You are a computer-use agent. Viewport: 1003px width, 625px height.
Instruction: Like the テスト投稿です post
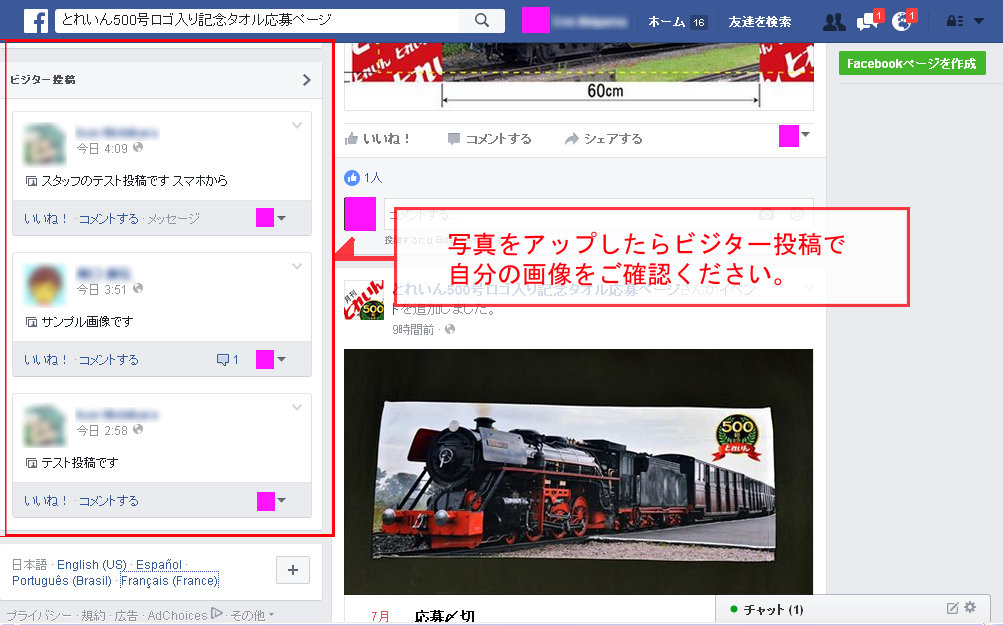[x=45, y=500]
